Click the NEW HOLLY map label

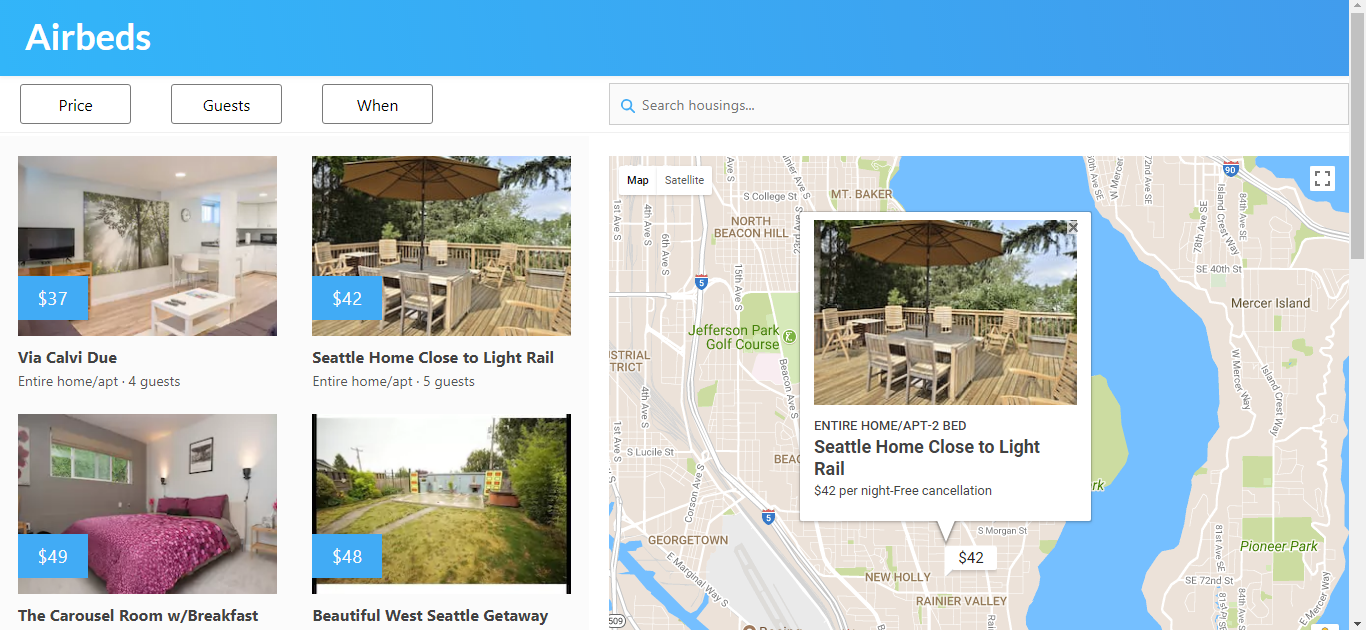click(897, 577)
